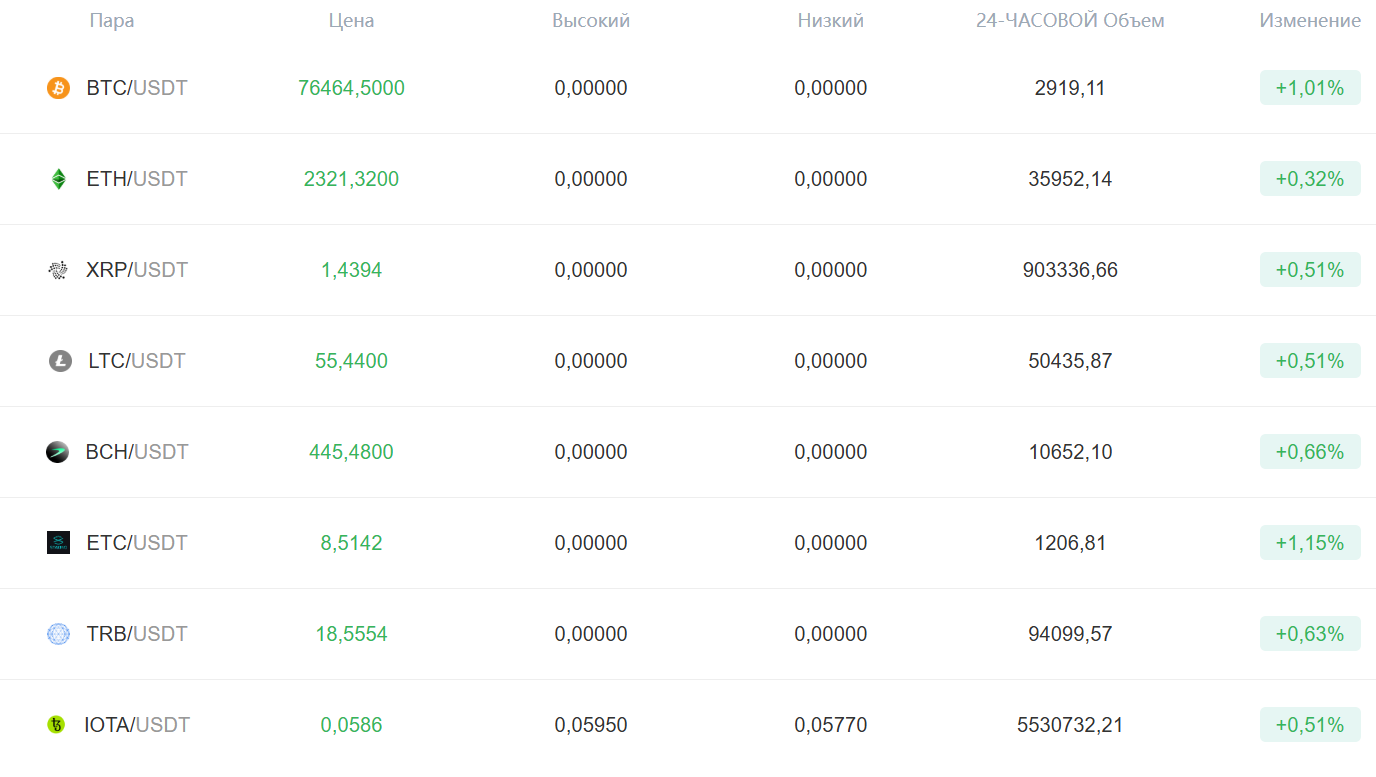The height and width of the screenshot is (777, 1376).
Task: Click the dark ETC coin icon
Action: tap(59, 543)
